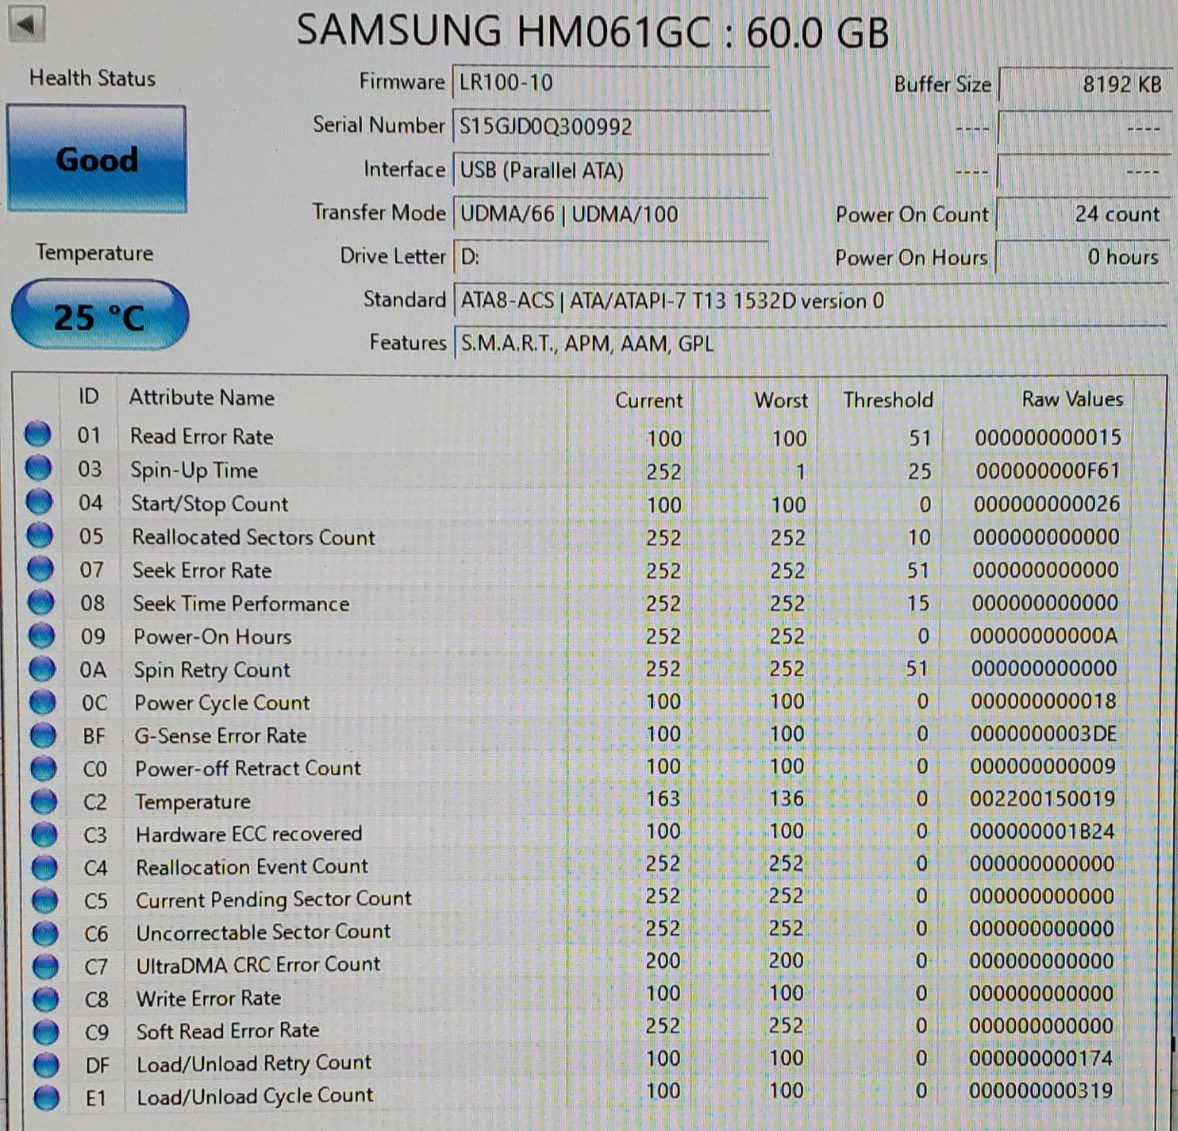
Task: Click the status icon for Reallocated Sectors Count
Action: 40,534
